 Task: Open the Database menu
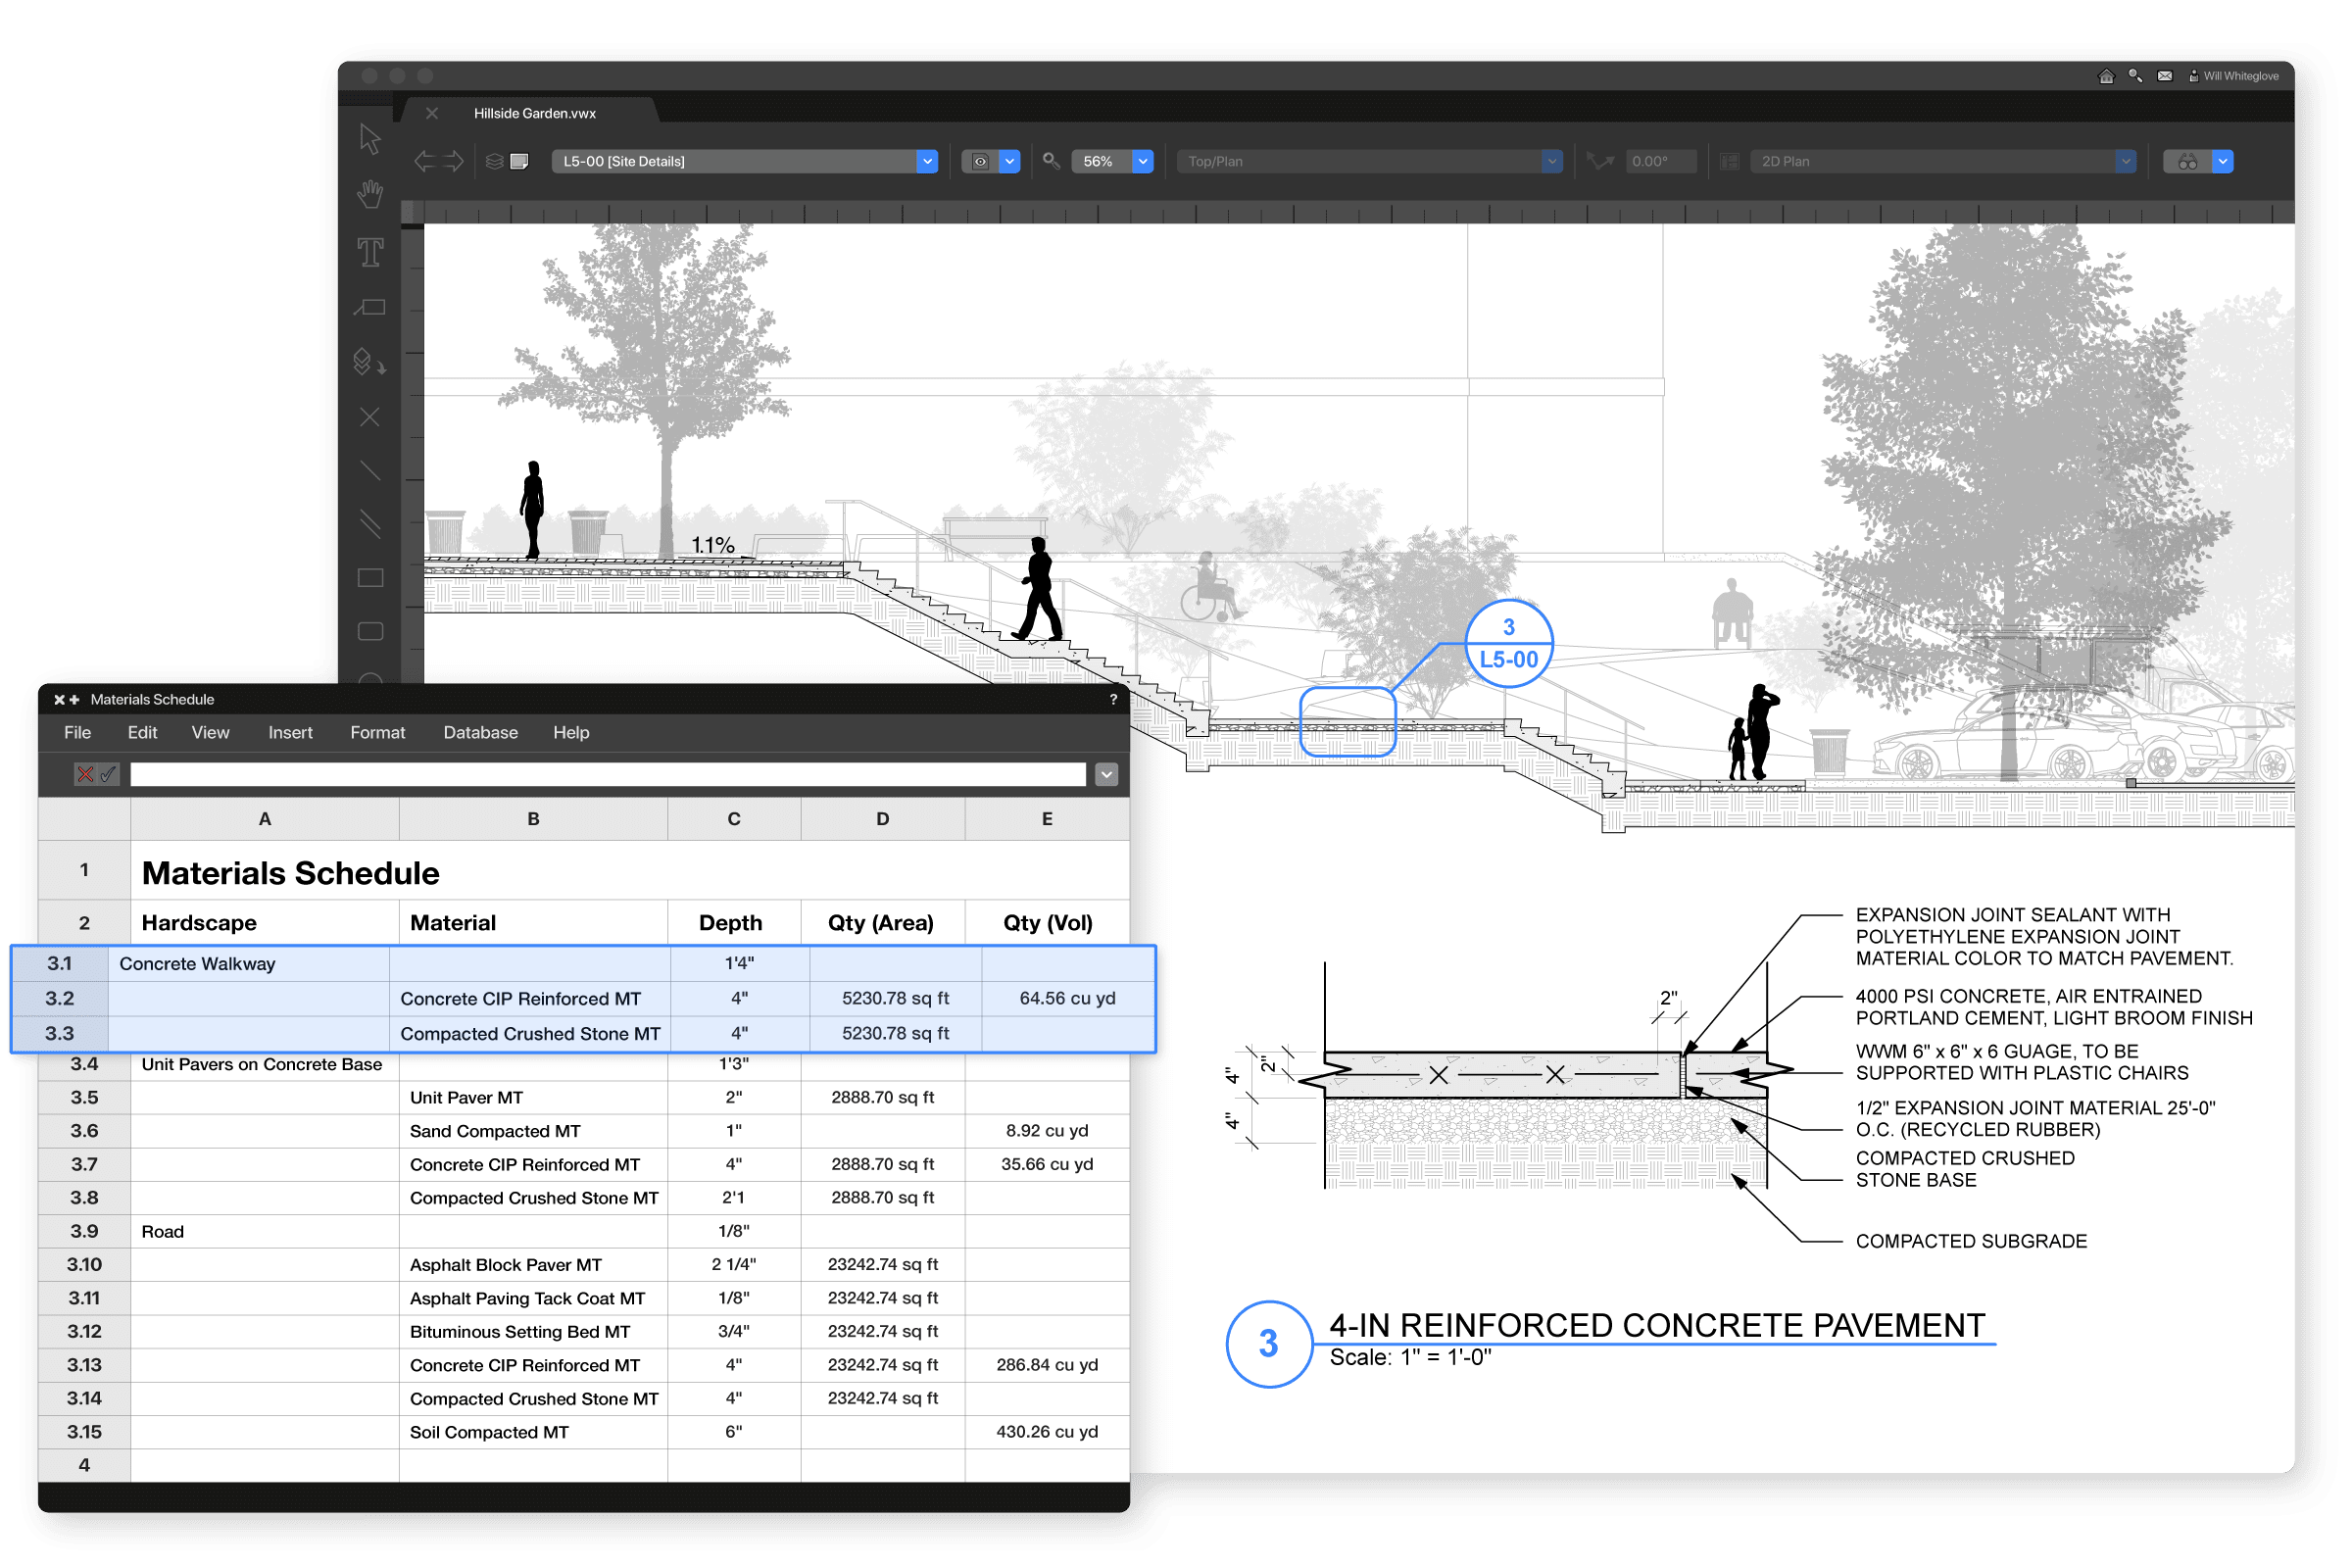click(480, 732)
